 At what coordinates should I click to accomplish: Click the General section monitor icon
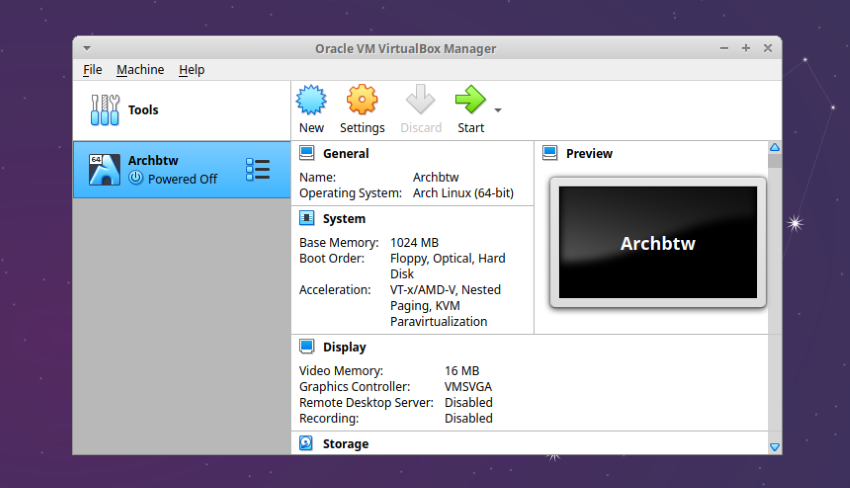pos(307,153)
